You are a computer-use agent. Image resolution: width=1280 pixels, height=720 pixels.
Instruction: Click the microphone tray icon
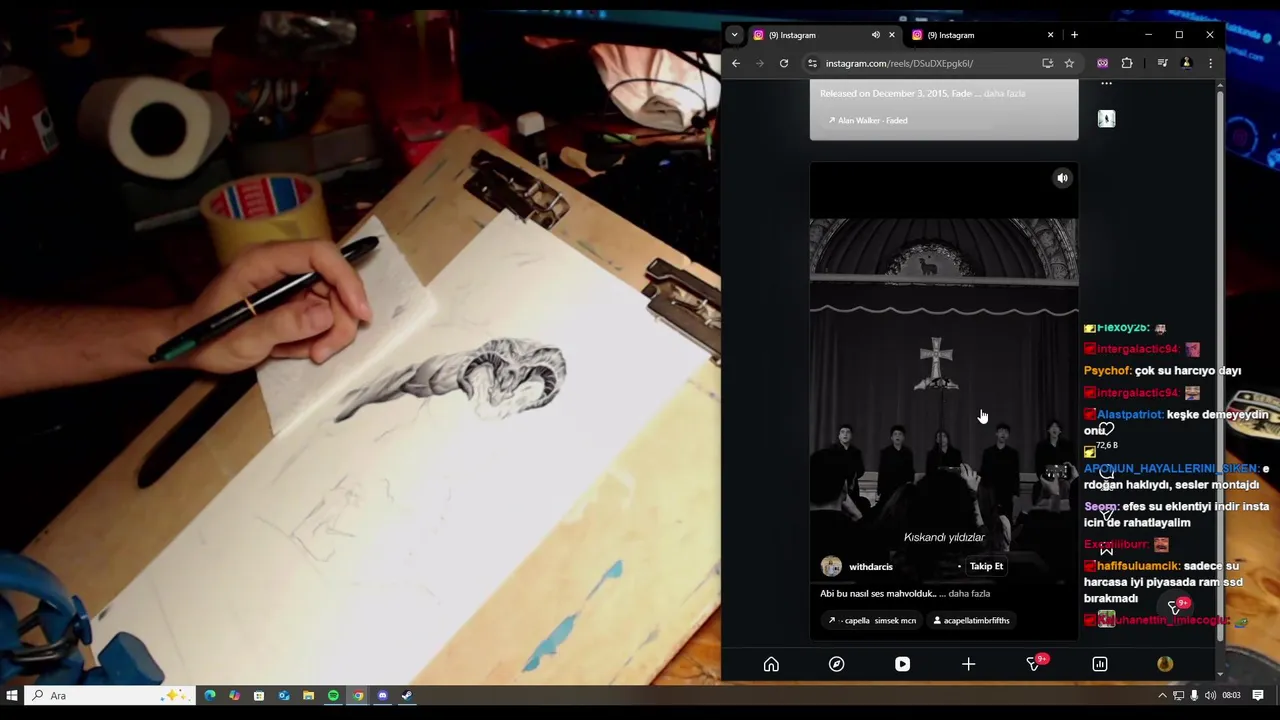(x=1194, y=695)
